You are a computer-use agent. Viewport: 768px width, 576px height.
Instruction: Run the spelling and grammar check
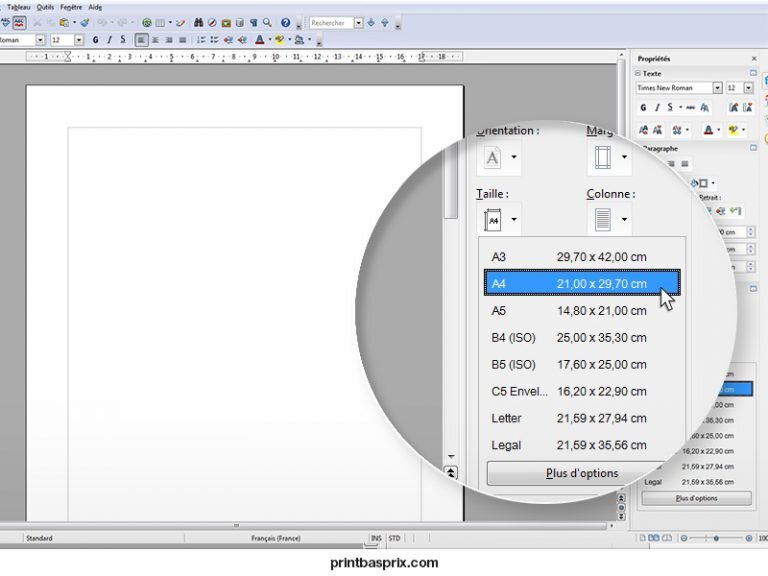(5, 23)
